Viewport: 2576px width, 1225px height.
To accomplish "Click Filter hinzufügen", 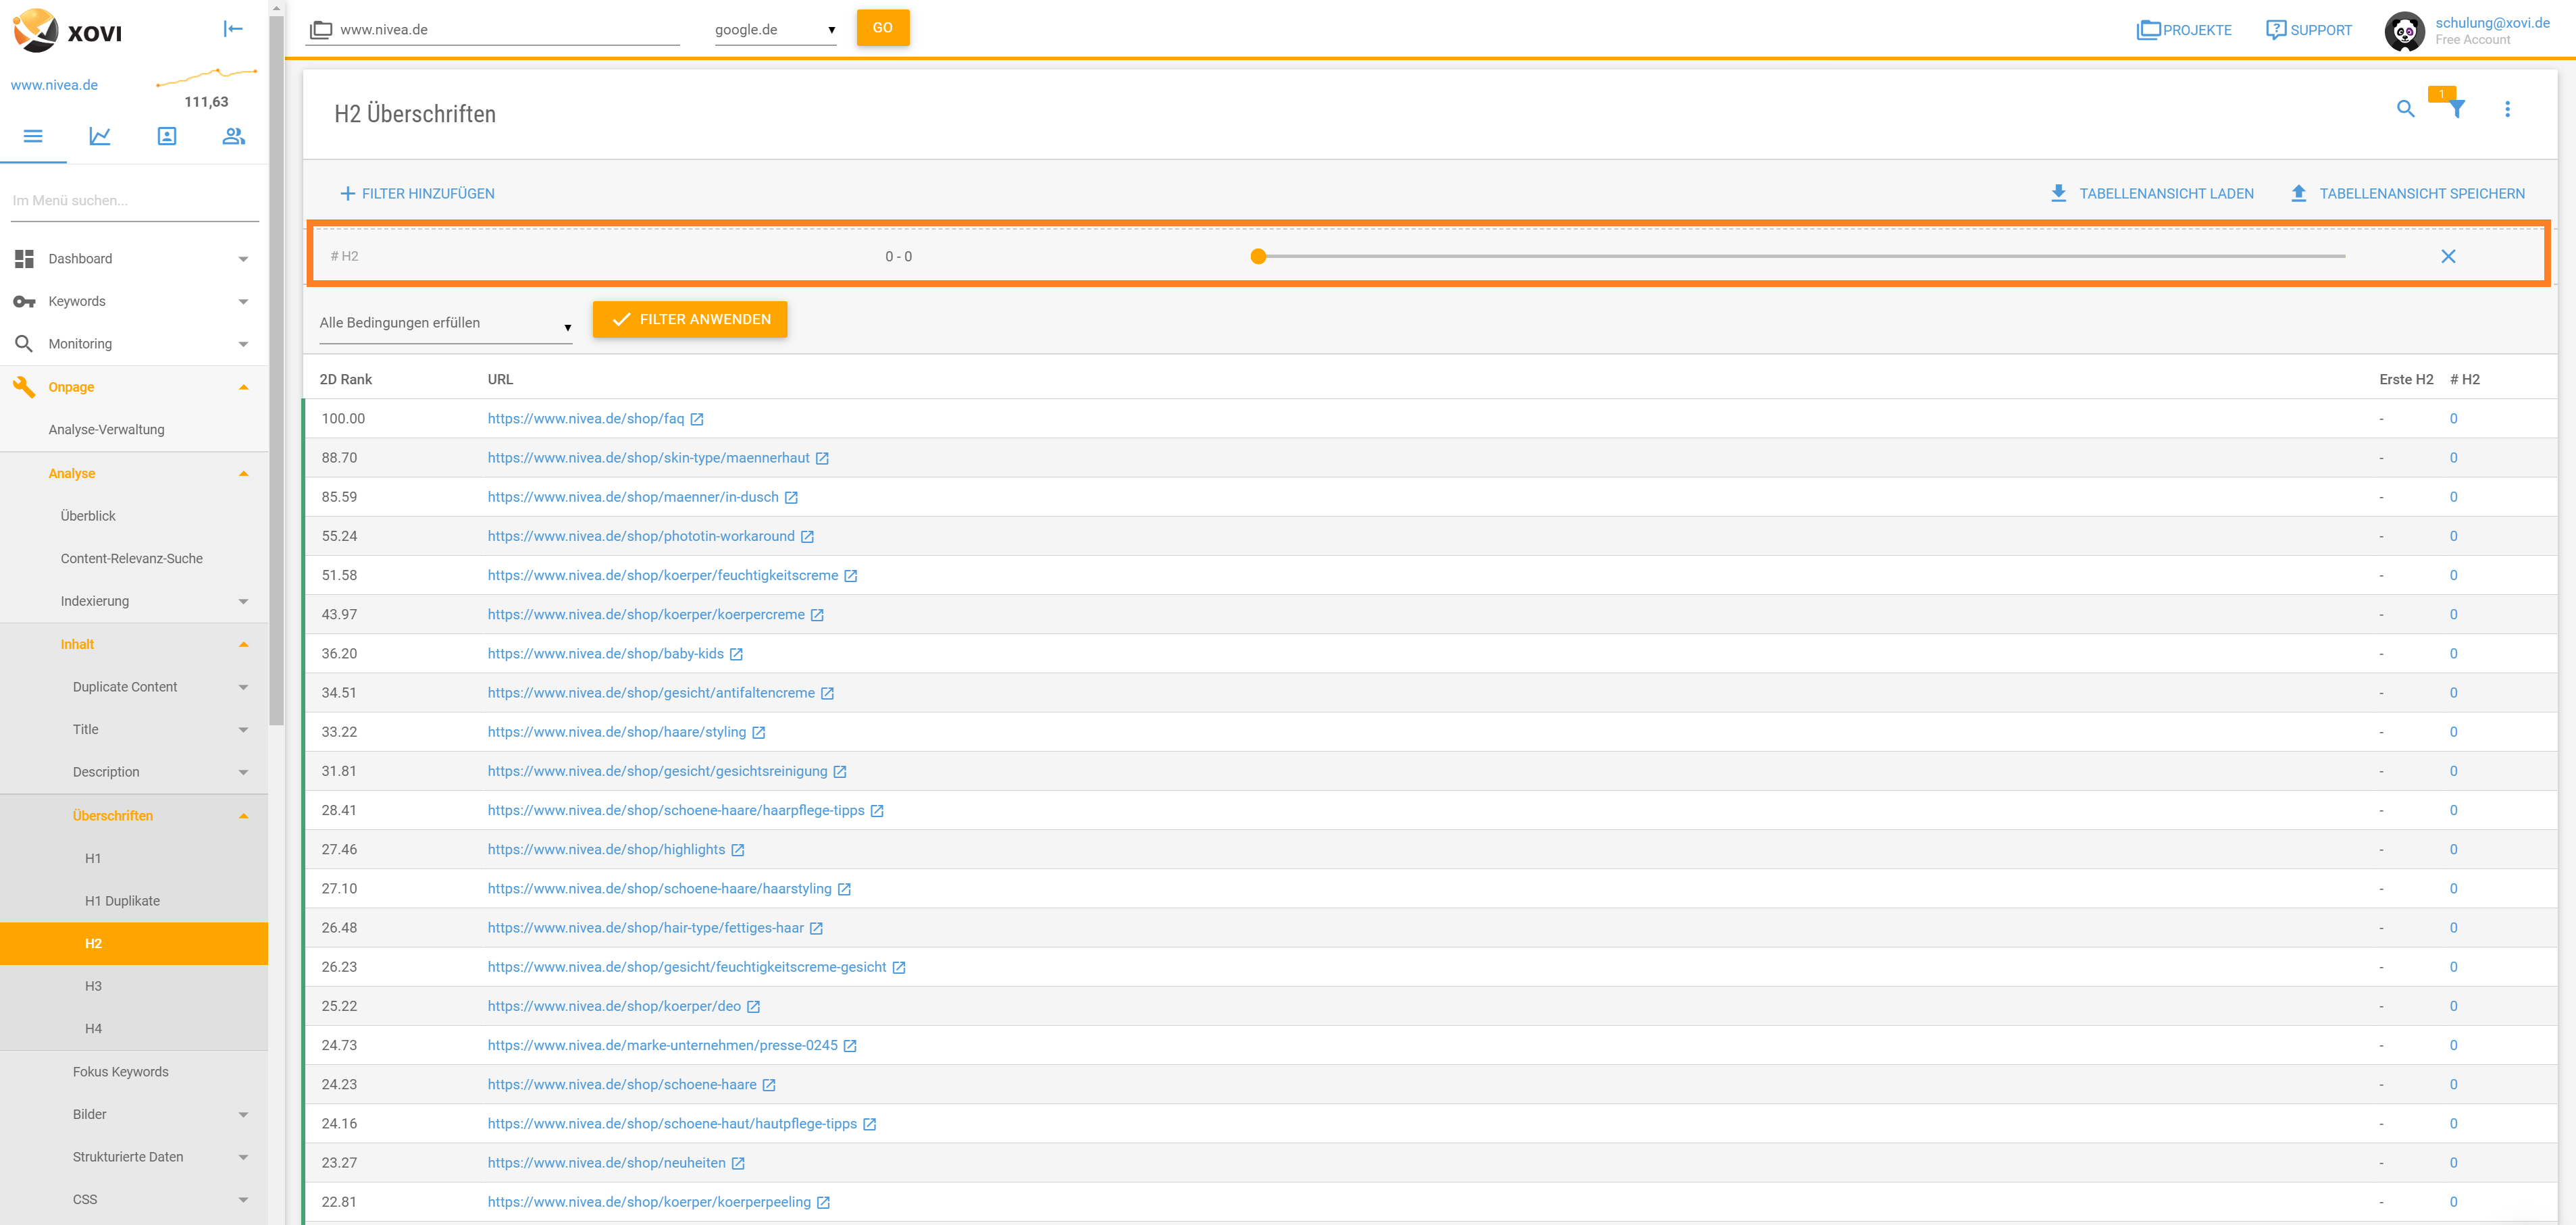I will tap(417, 194).
